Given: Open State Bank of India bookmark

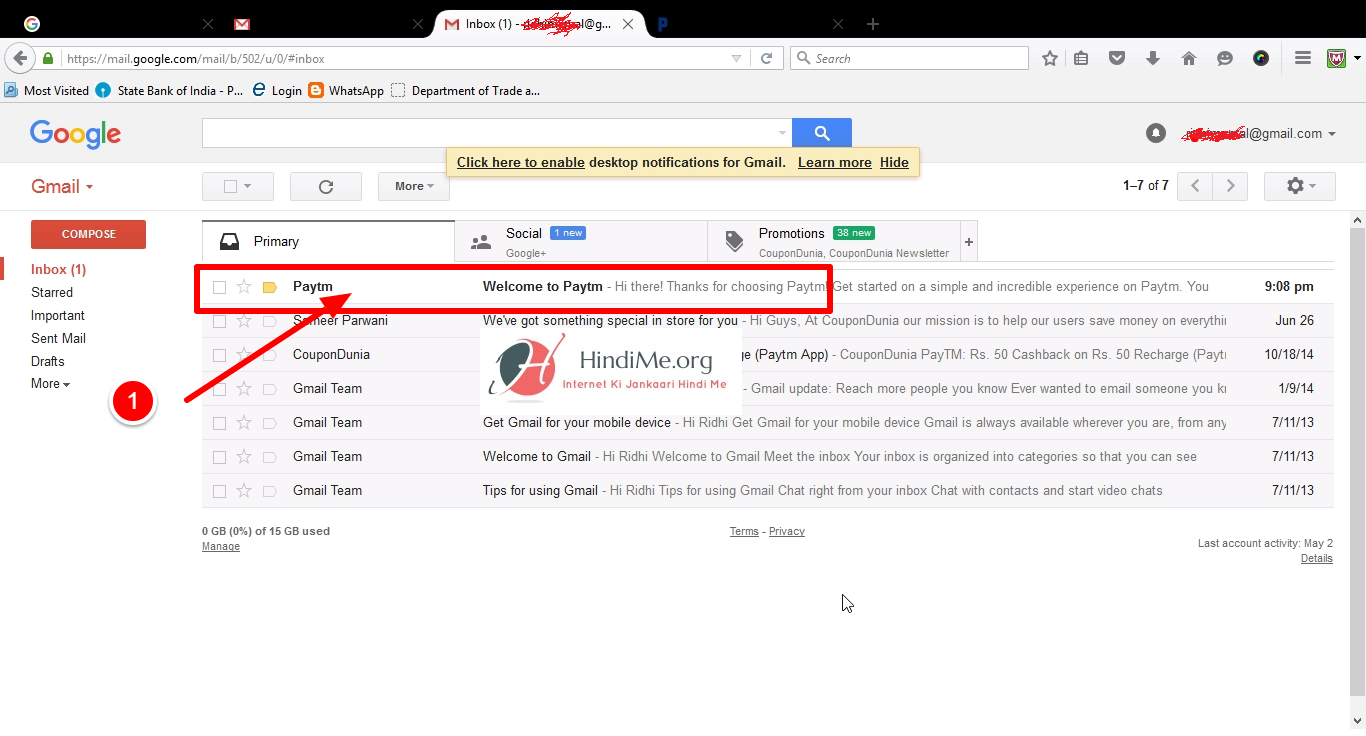Looking at the screenshot, I should click(x=170, y=90).
